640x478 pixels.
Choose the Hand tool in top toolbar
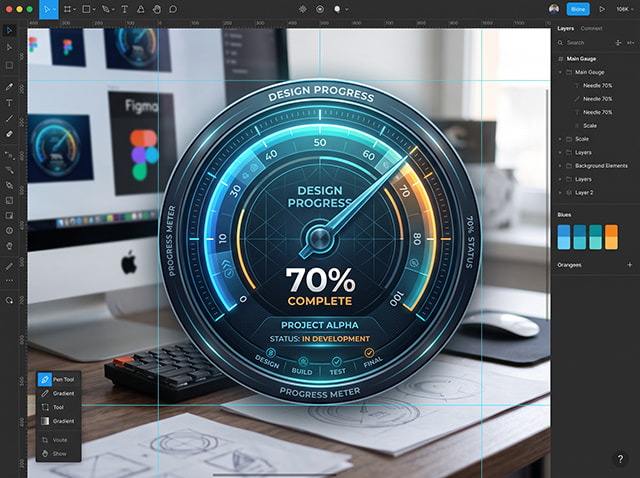(157, 9)
